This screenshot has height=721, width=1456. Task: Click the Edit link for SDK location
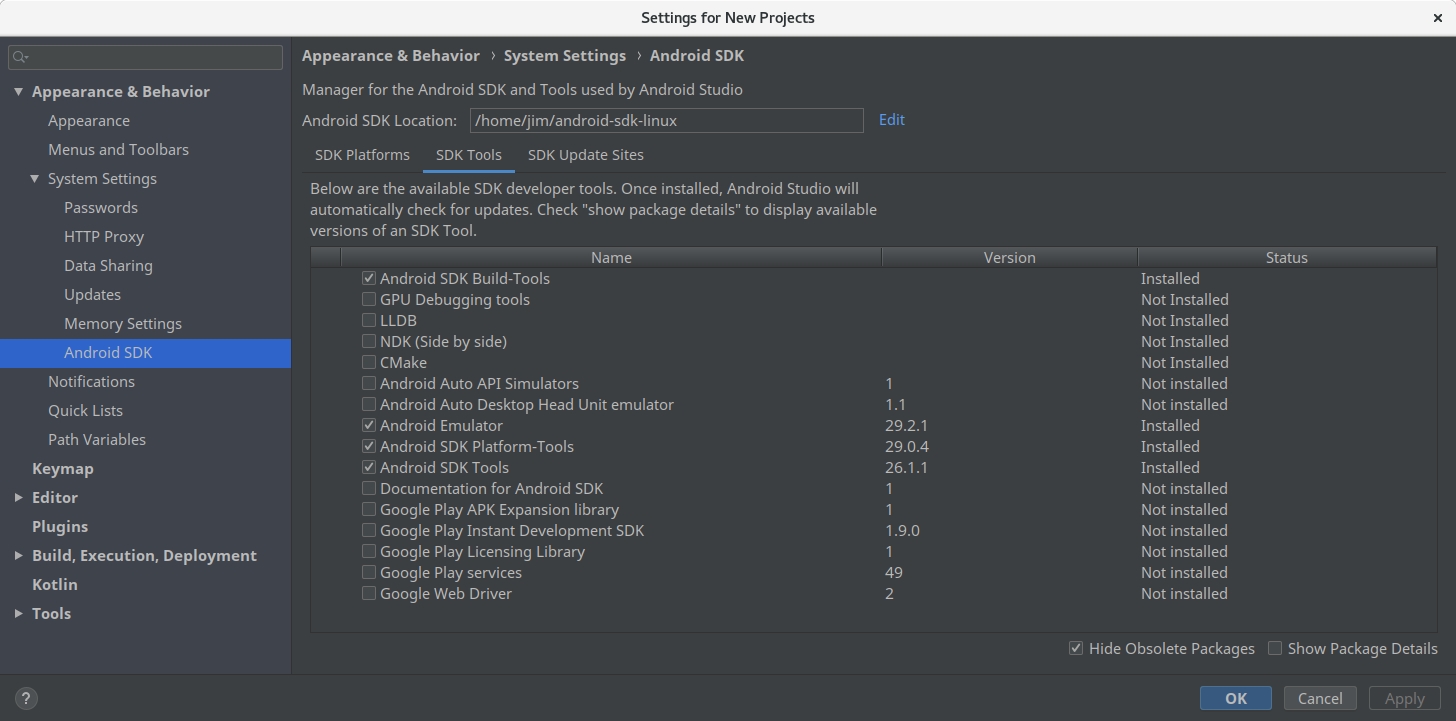[890, 120]
